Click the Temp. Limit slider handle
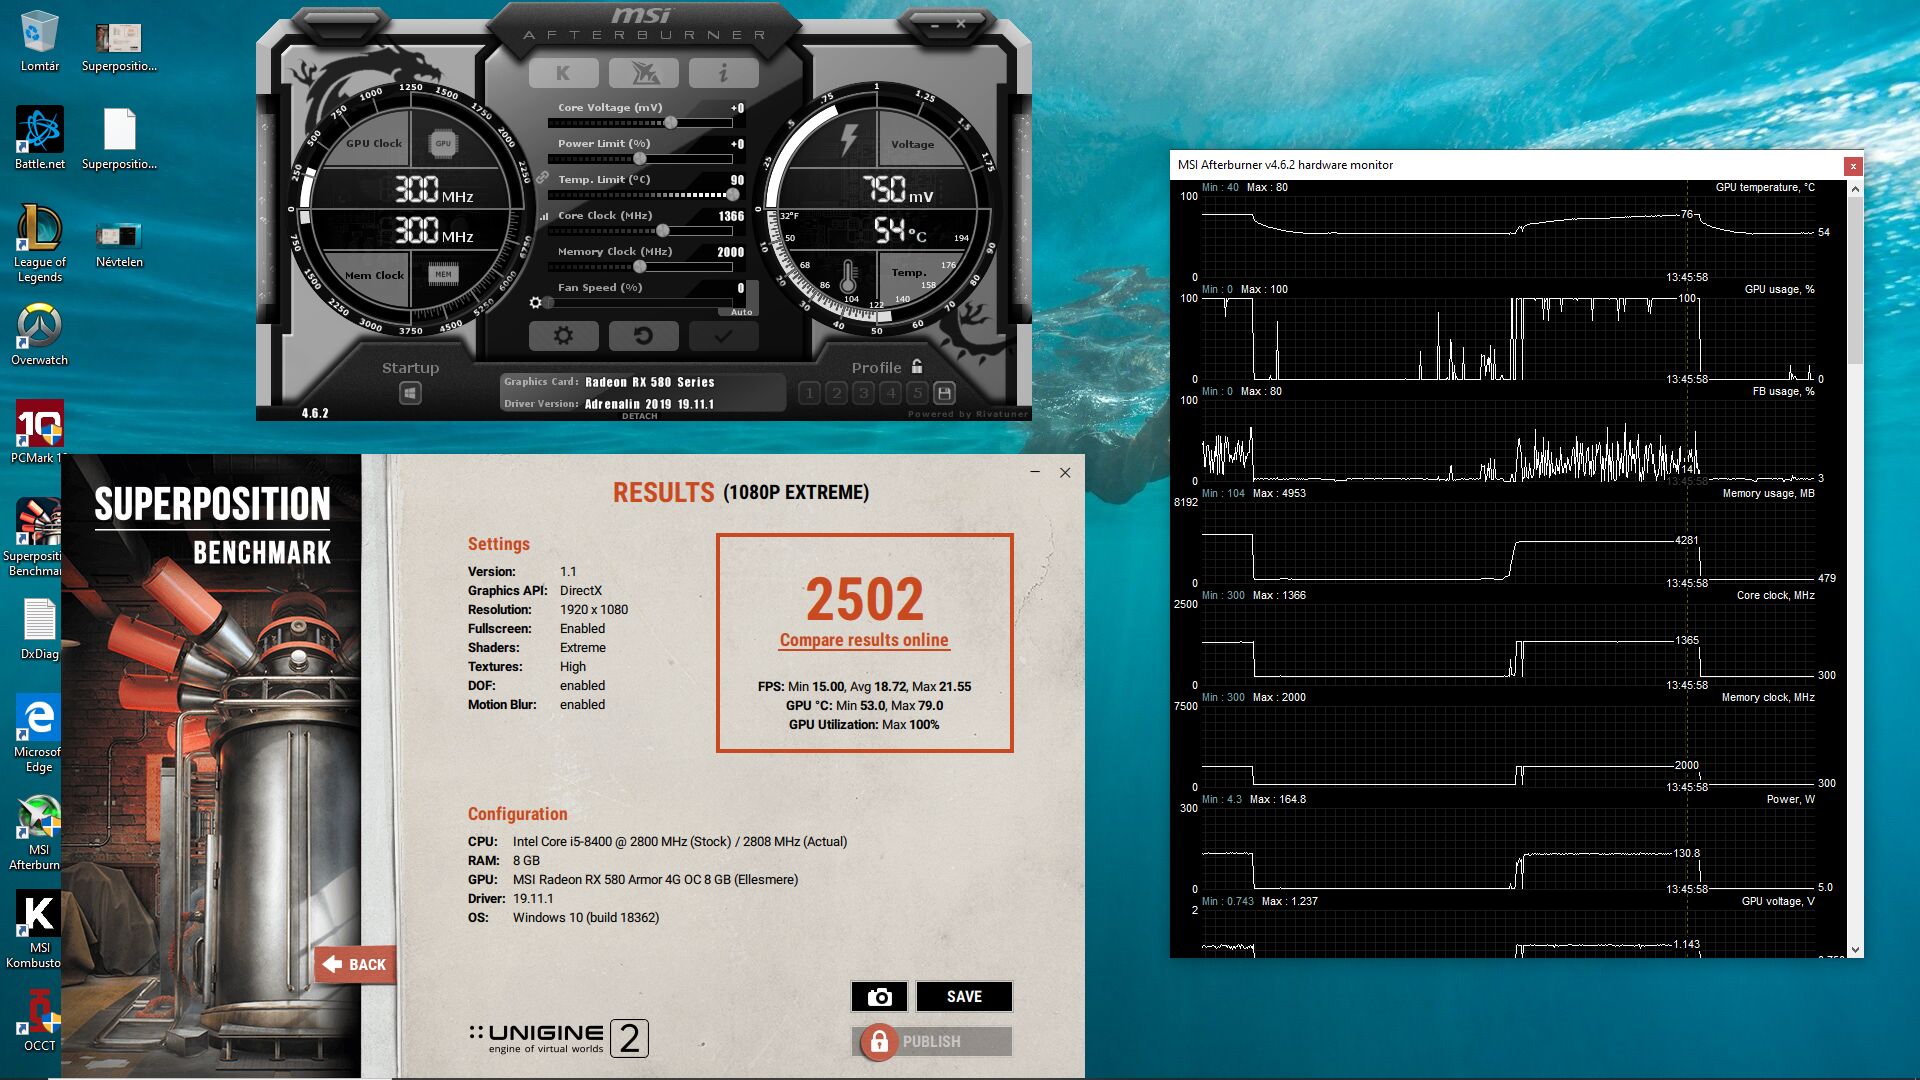The image size is (1920, 1080). 733,195
